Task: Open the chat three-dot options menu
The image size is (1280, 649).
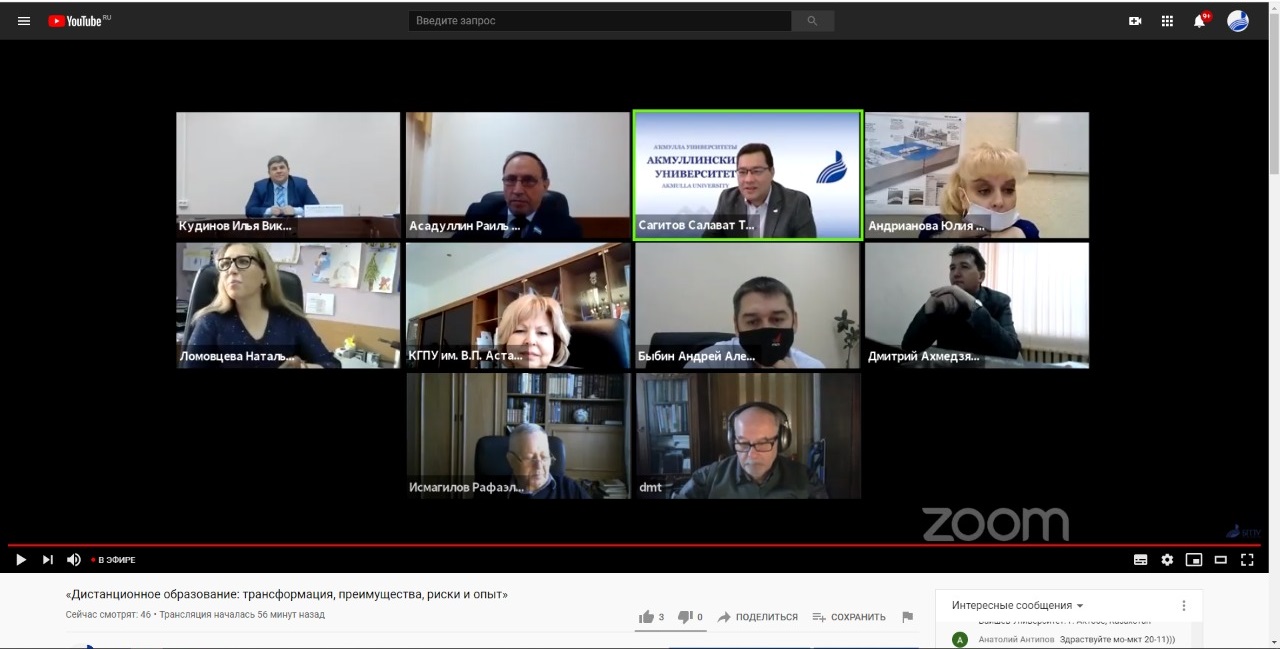Action: pyautogui.click(x=1184, y=606)
